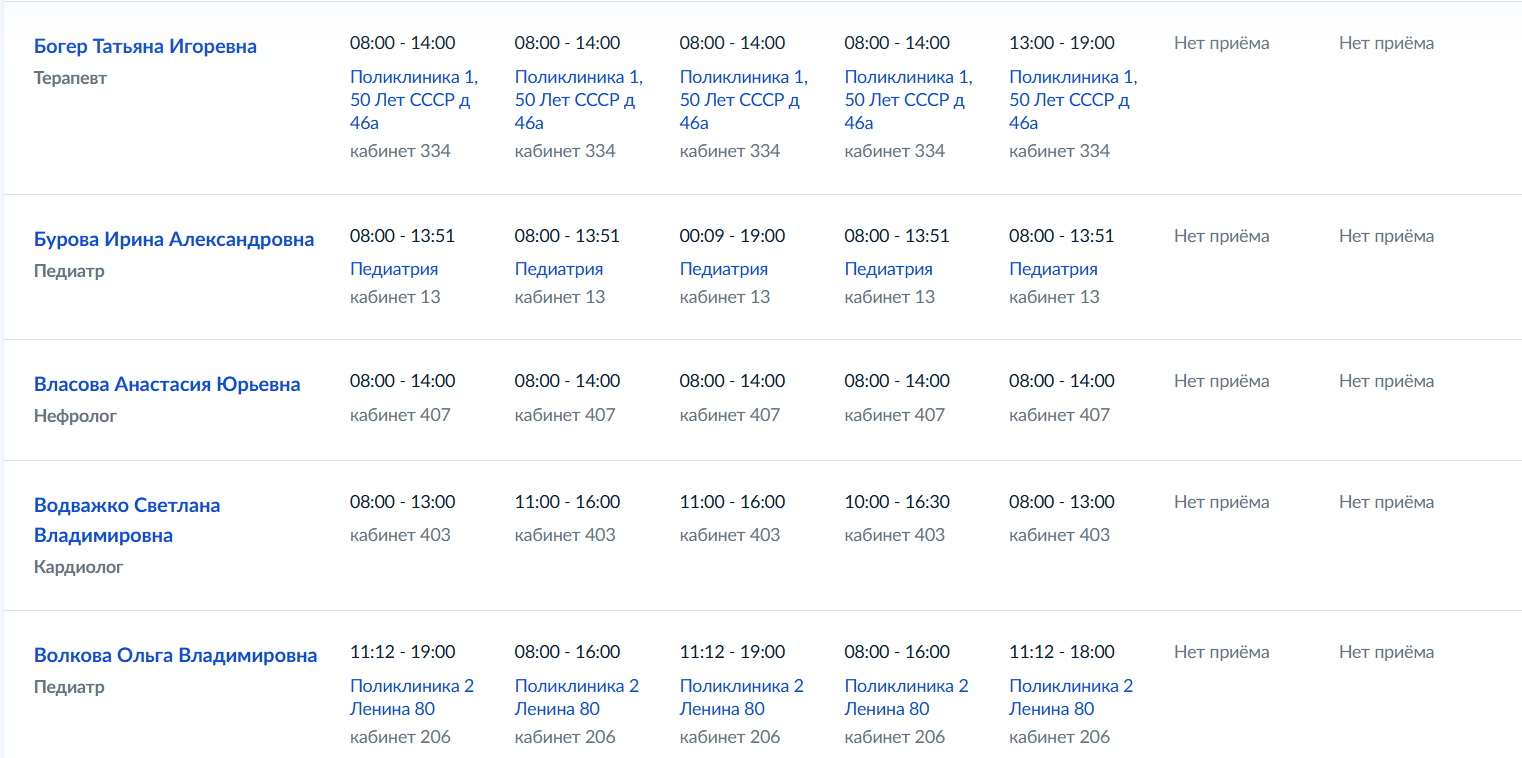The image size is (1522, 758).
Task: Click Поликлиника 2 link under first 11:12 - 19:00 slot
Action: point(412,698)
